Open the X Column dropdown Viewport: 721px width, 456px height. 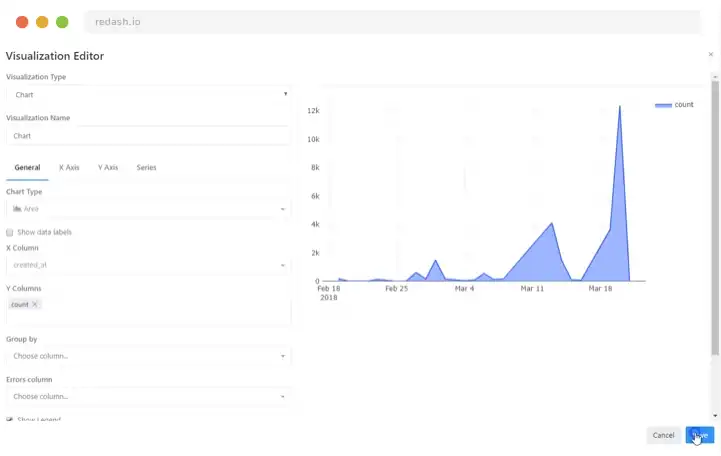point(148,265)
